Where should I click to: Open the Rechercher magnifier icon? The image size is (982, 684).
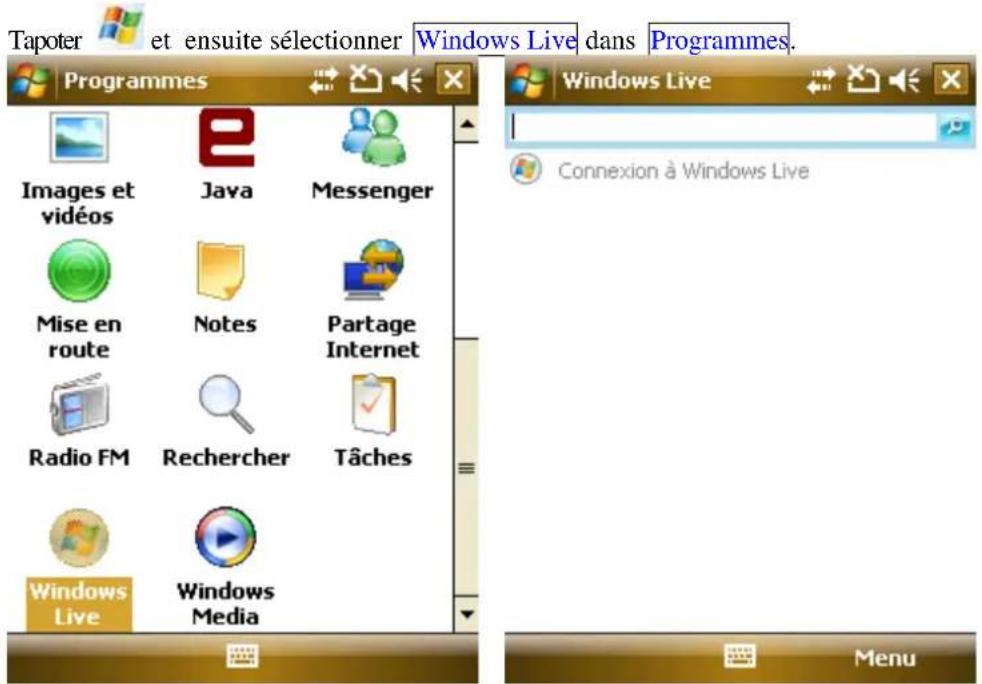[x=227, y=404]
